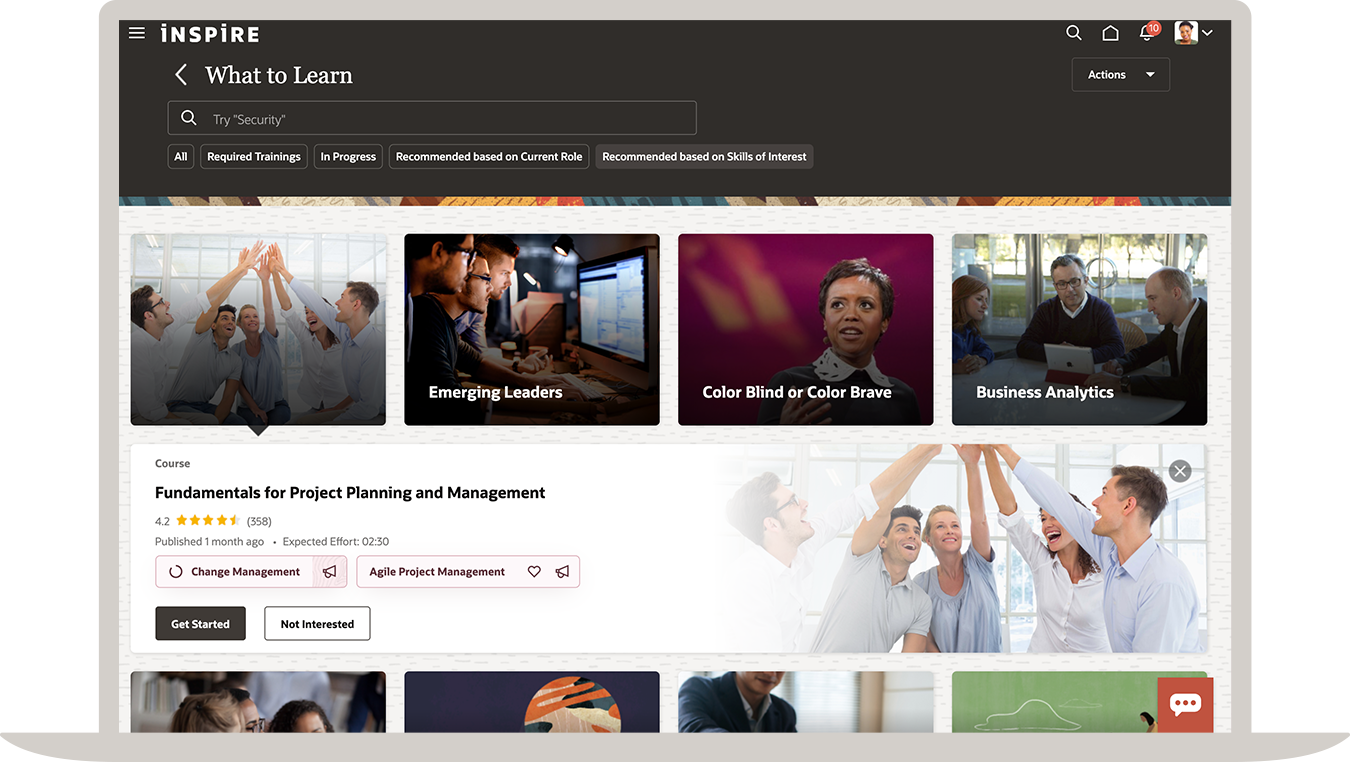Click the Get Started button
The image size is (1350, 762).
click(200, 624)
